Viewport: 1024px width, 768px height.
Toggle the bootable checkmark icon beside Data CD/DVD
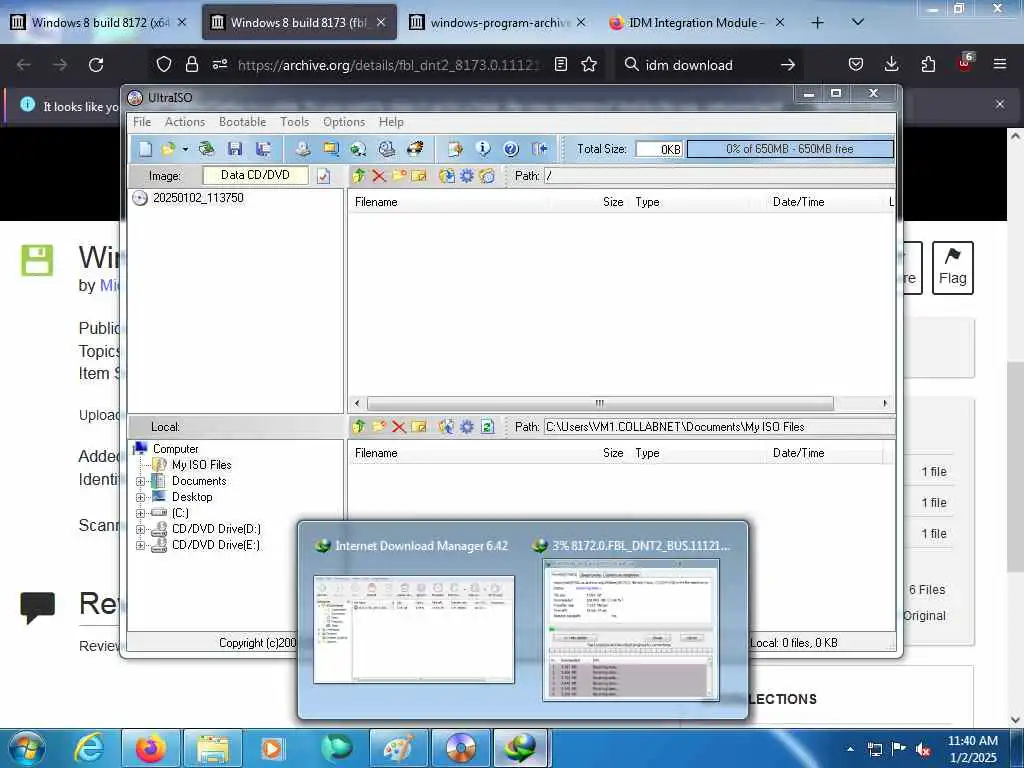(x=323, y=176)
